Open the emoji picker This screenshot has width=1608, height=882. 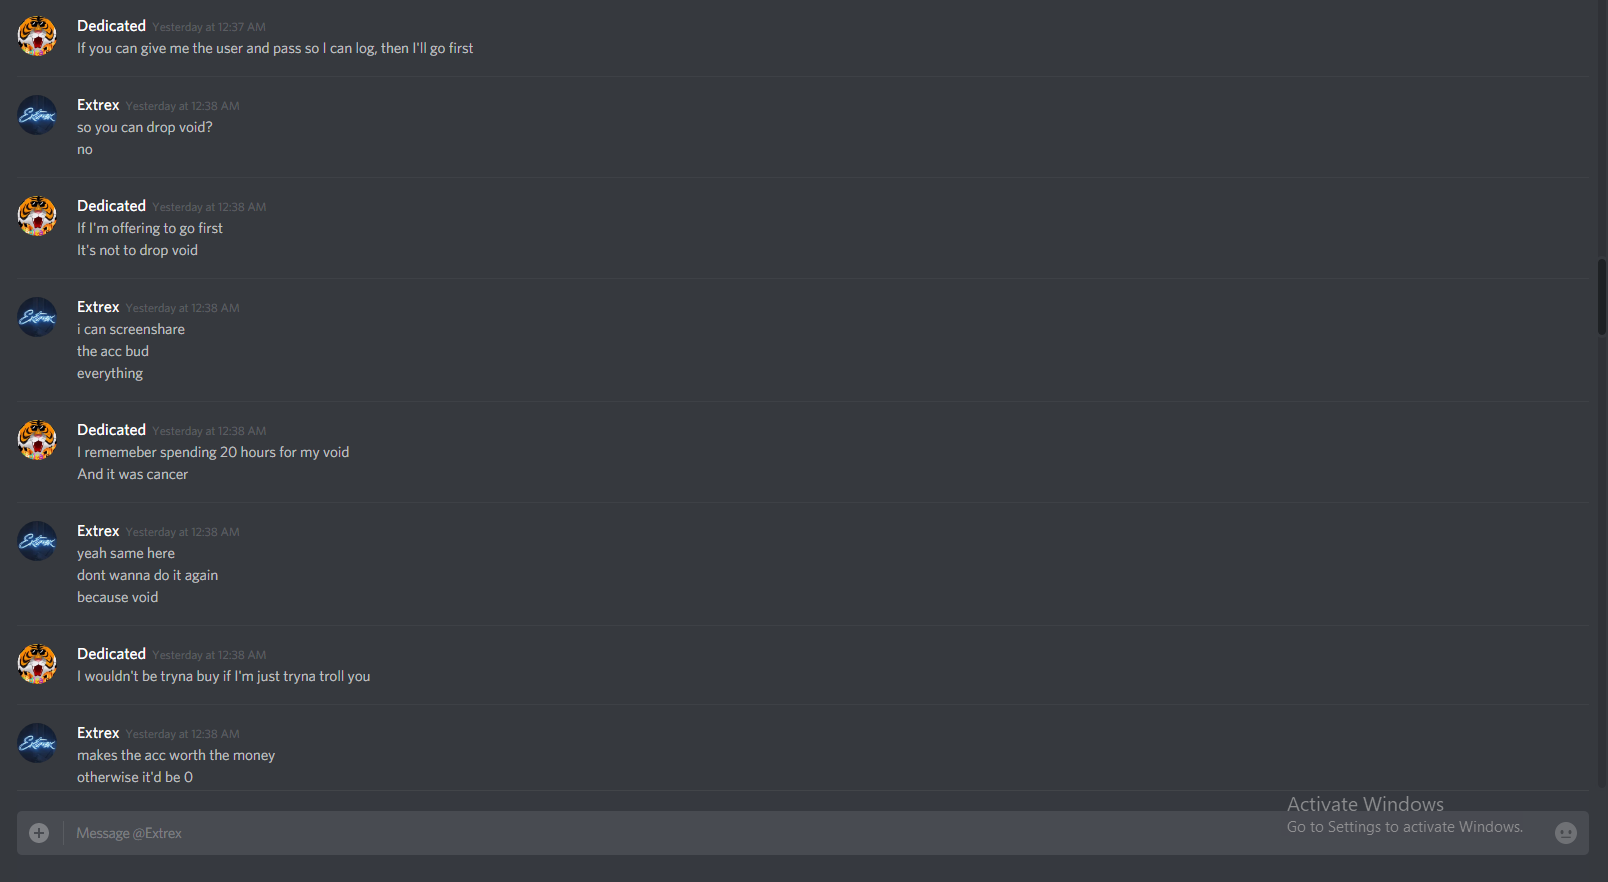click(x=1566, y=833)
